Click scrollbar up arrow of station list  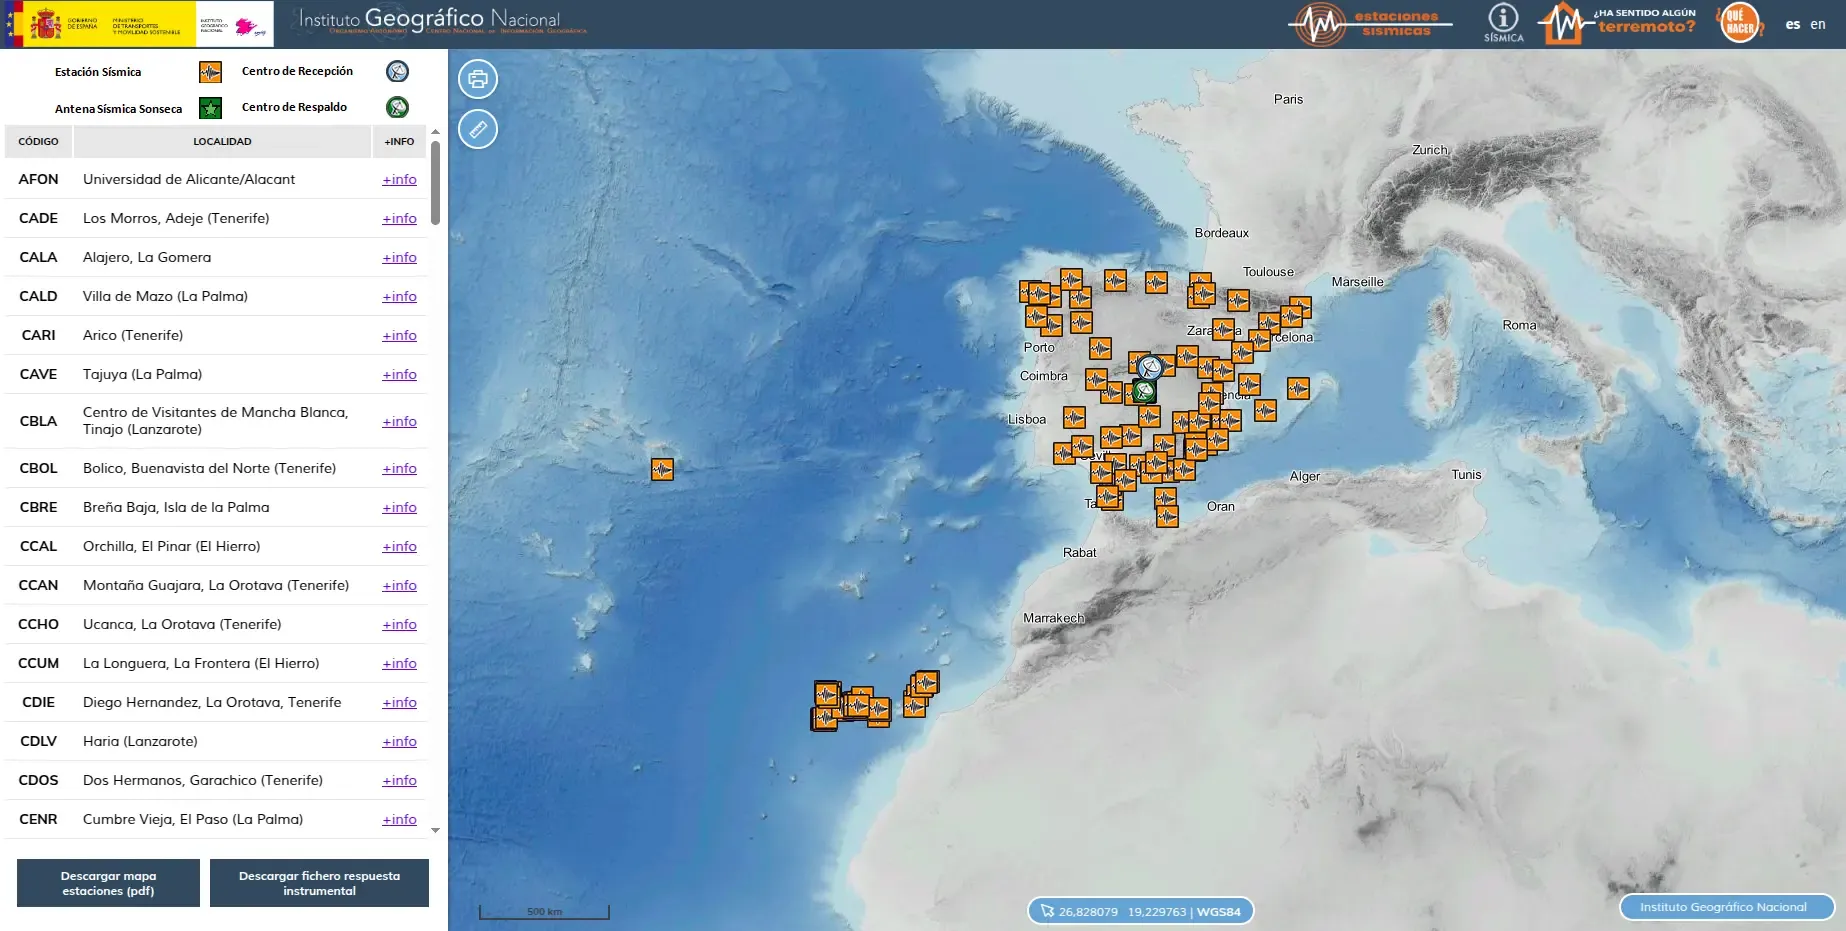(x=435, y=132)
